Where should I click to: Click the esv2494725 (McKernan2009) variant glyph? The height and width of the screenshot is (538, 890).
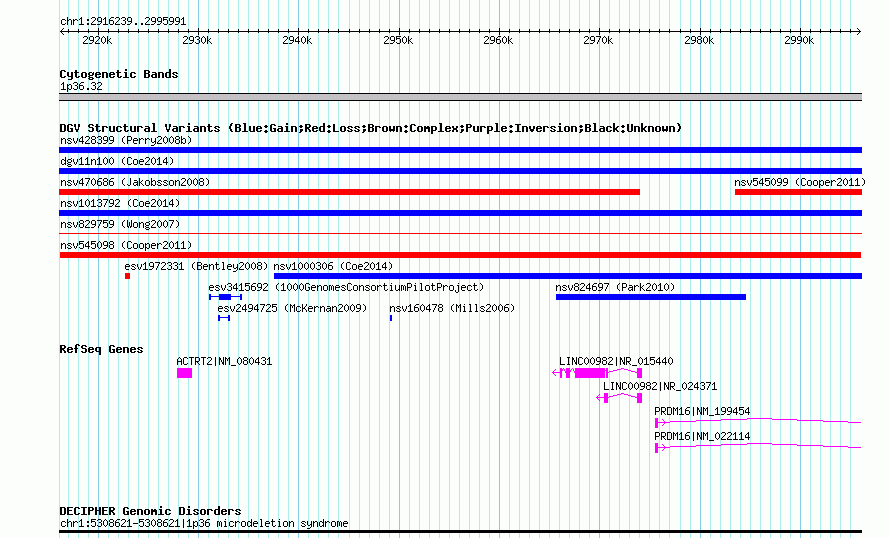tap(224, 318)
